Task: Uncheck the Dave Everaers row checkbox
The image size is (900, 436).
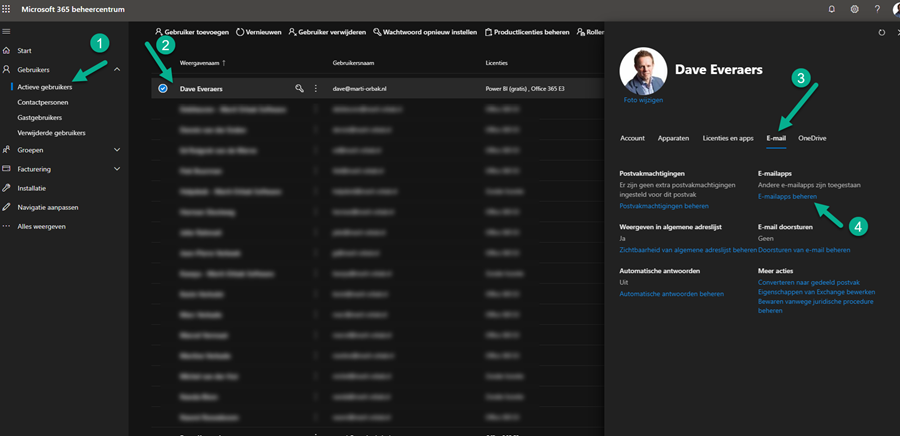Action: point(162,89)
